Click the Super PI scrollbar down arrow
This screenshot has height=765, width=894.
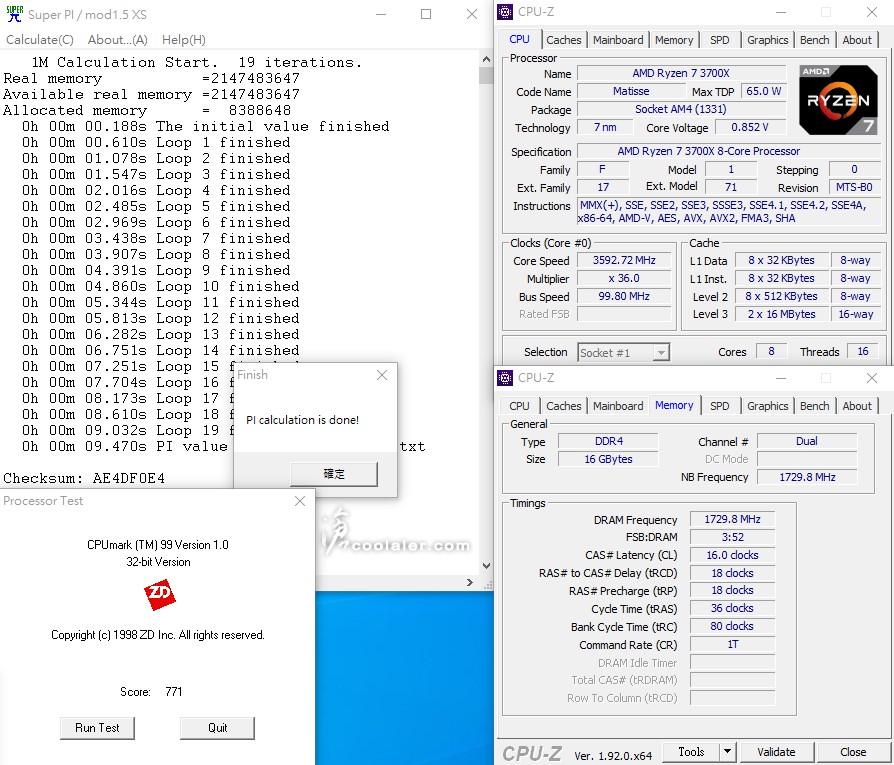click(x=486, y=565)
